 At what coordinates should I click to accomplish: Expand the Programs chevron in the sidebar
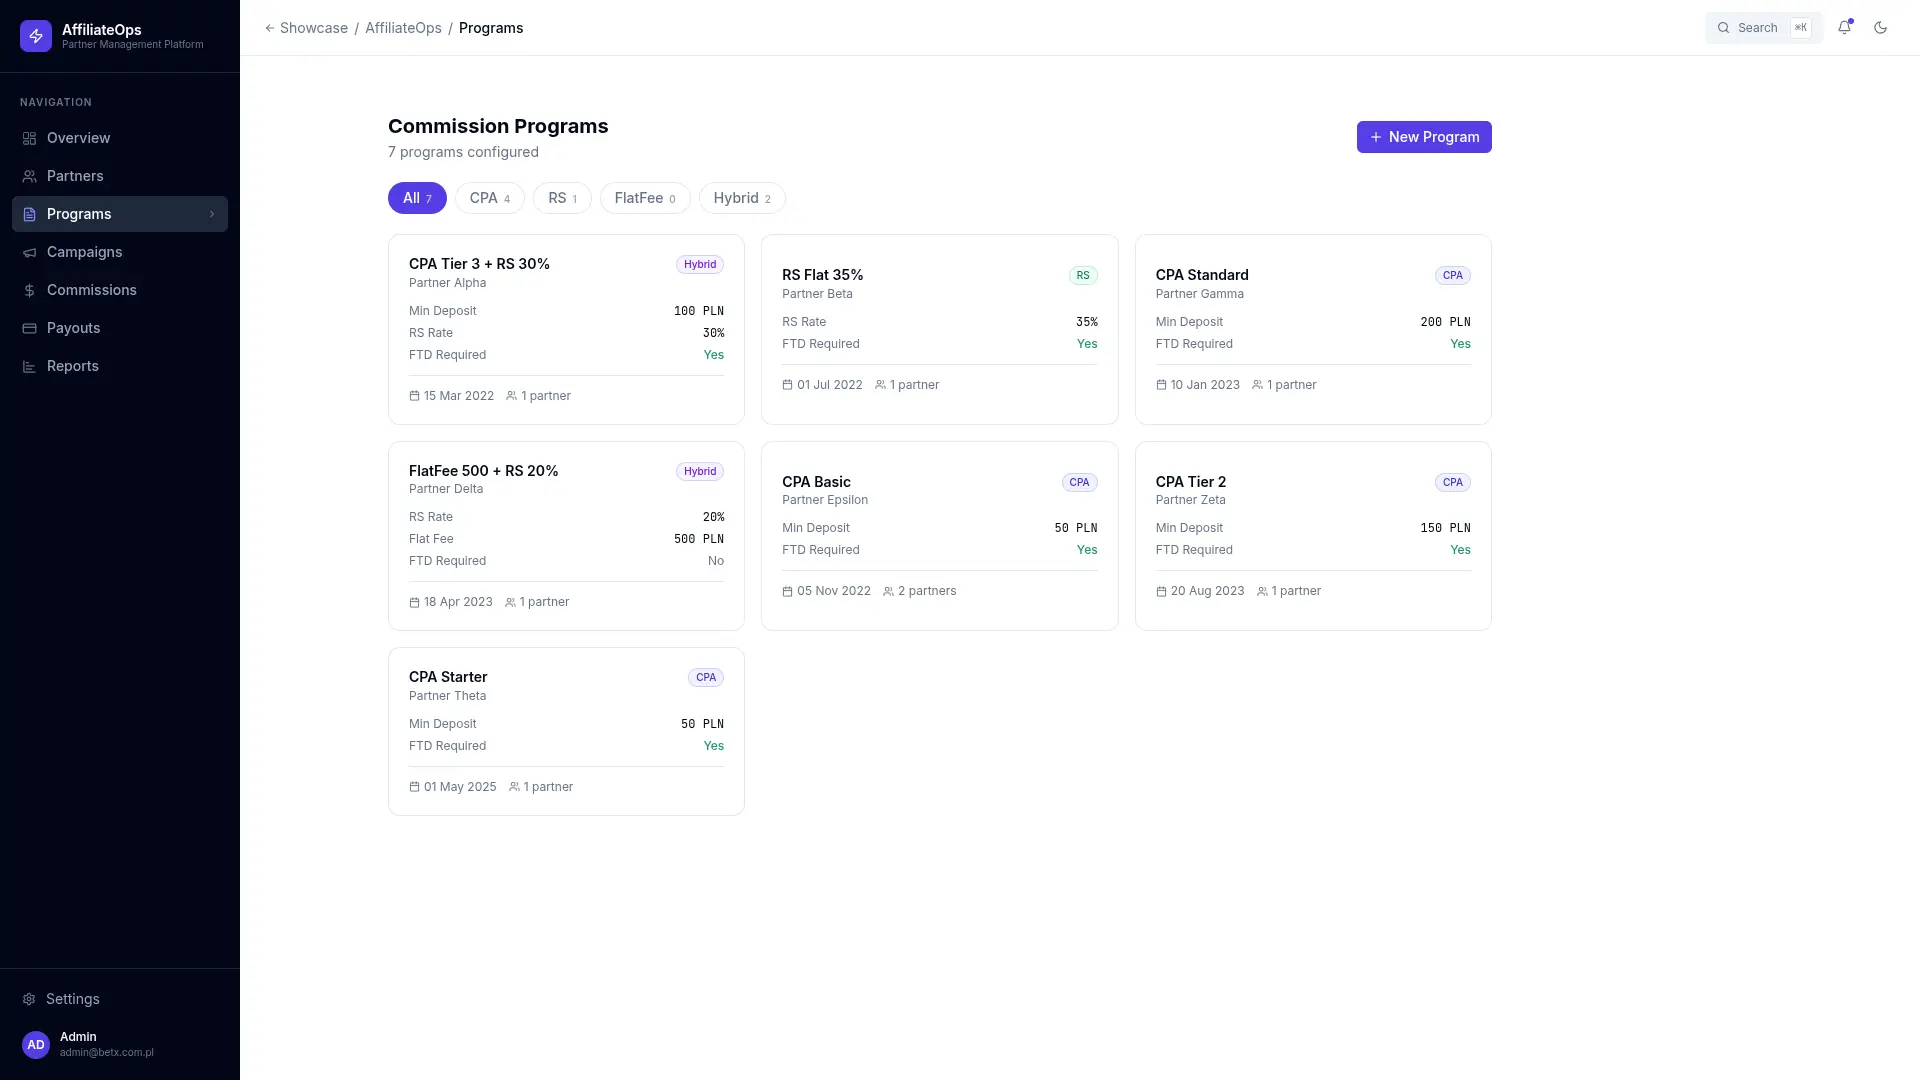[212, 214]
